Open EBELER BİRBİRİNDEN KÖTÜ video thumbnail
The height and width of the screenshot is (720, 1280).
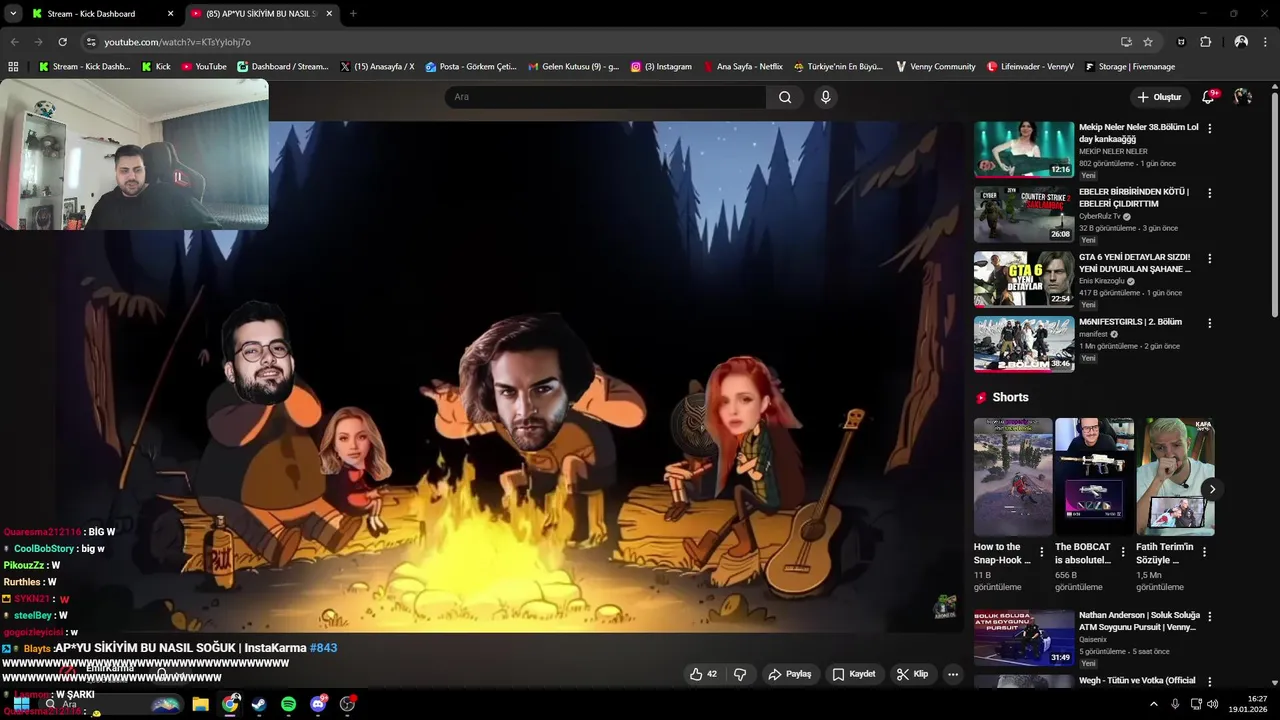[x=1024, y=214]
